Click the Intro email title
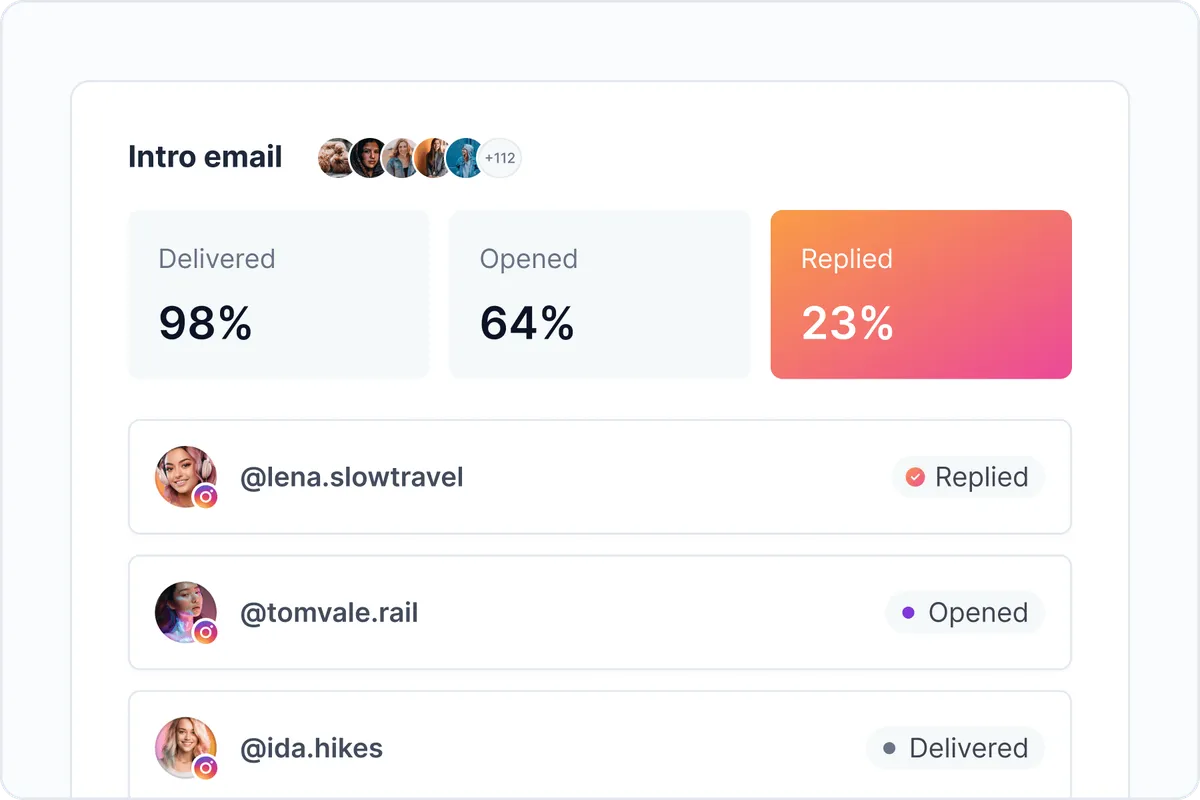 tap(205, 157)
